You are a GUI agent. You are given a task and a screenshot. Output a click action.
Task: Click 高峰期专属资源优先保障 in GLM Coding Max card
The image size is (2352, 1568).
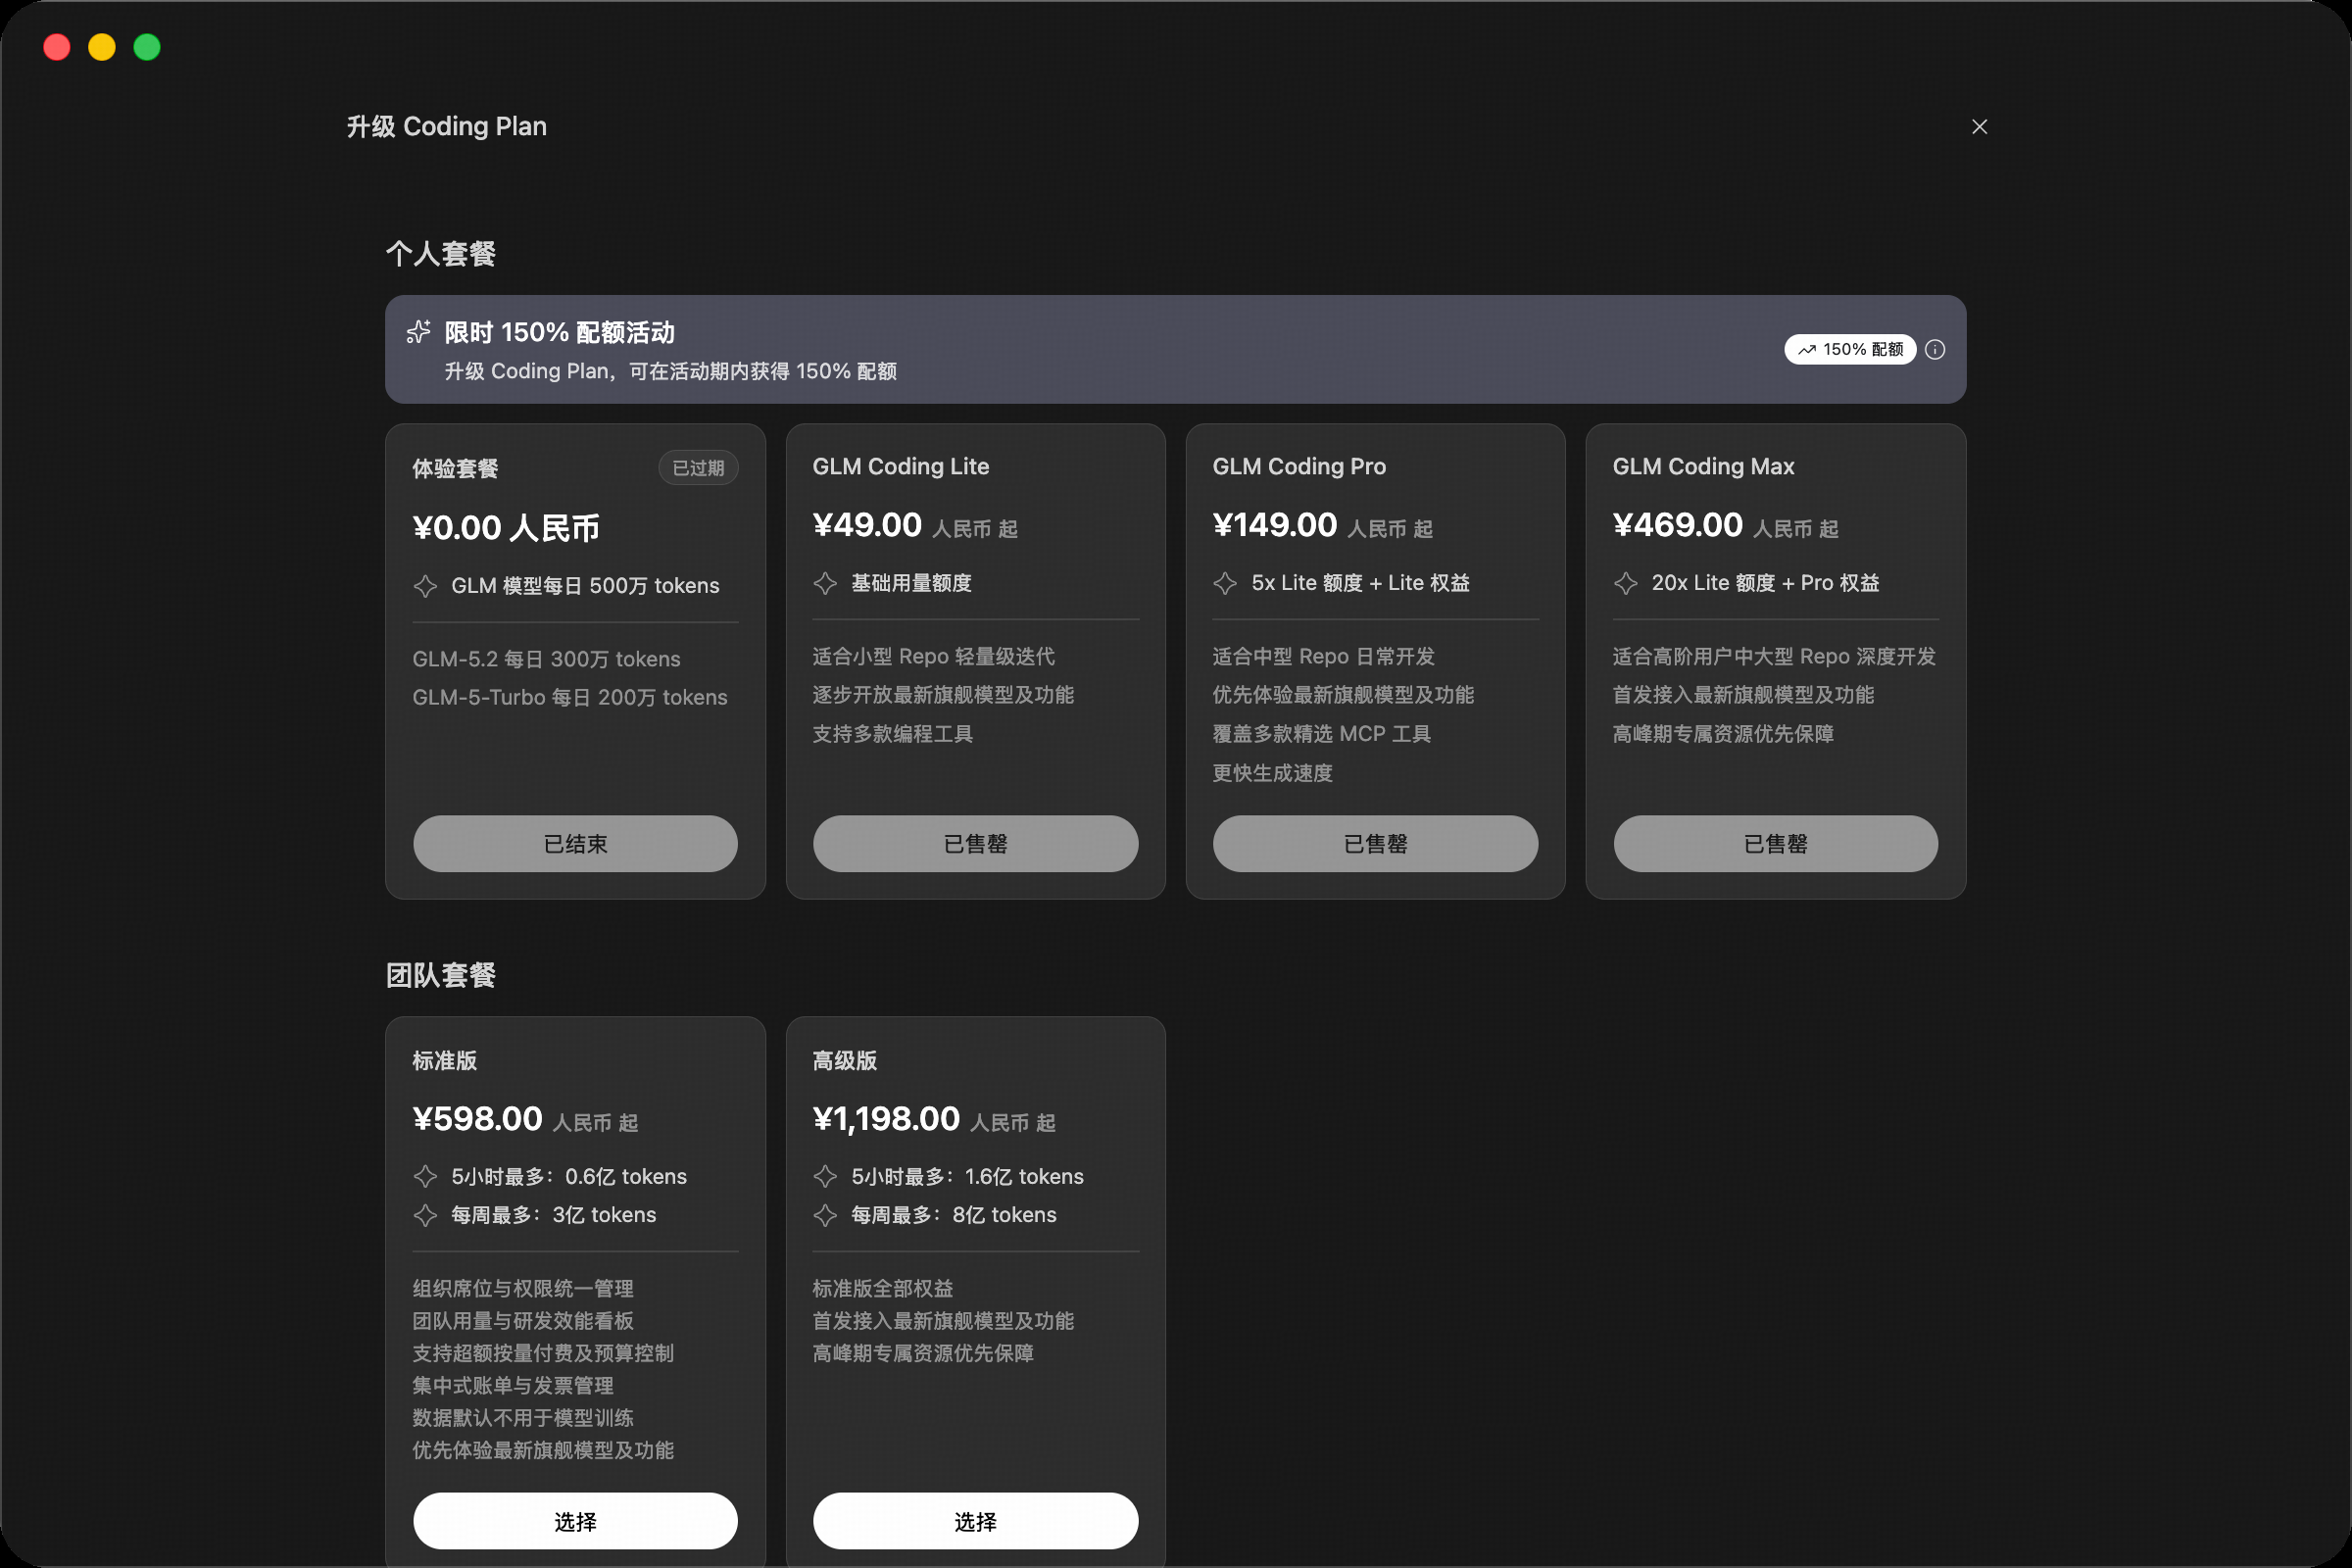[1724, 734]
